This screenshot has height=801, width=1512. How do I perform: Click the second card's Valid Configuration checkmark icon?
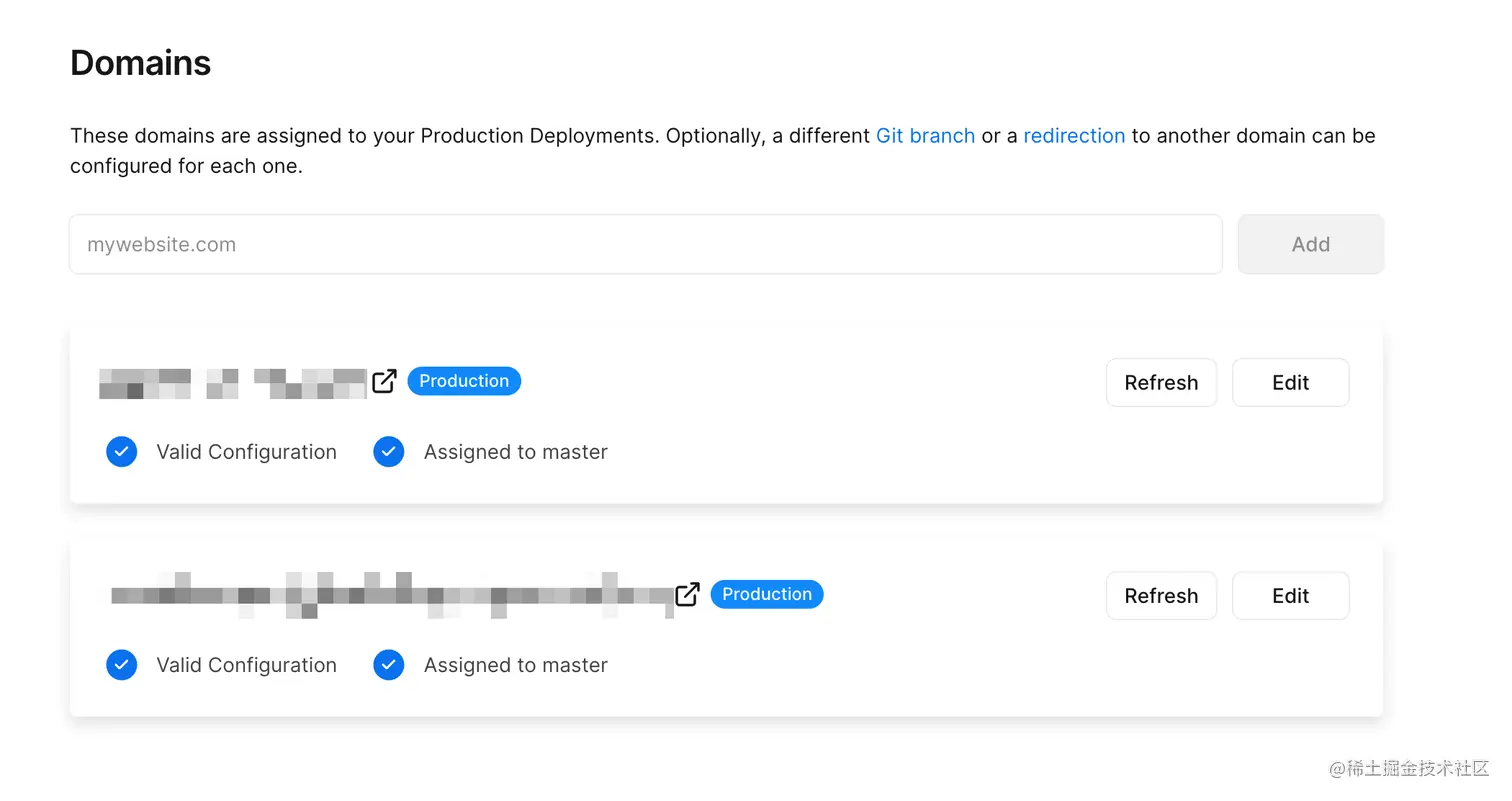click(x=122, y=665)
